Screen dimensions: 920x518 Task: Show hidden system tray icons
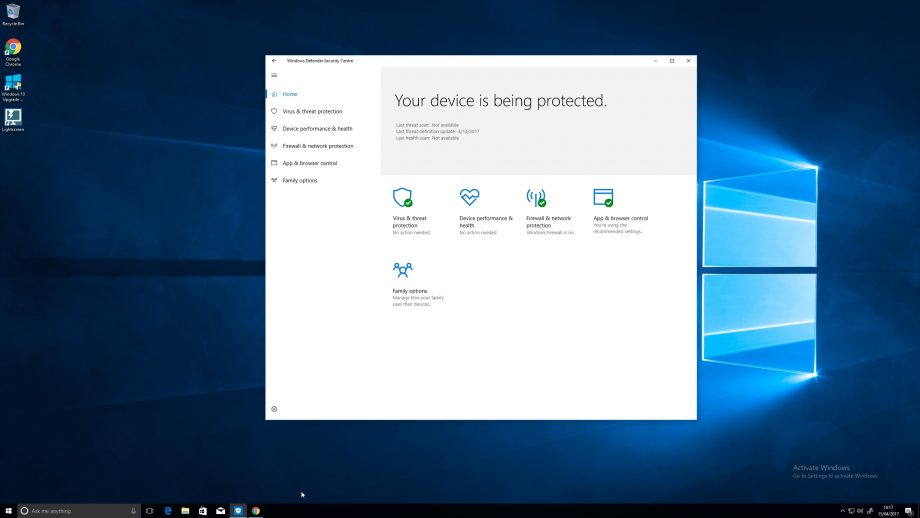pos(843,511)
